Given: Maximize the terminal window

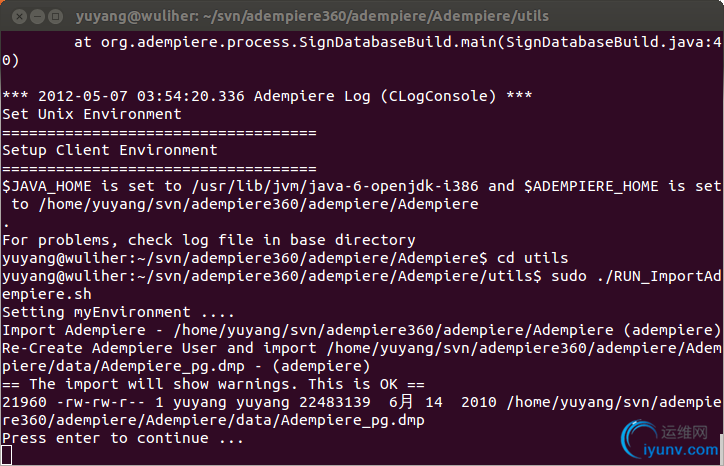Looking at the screenshot, I should pos(55,17).
